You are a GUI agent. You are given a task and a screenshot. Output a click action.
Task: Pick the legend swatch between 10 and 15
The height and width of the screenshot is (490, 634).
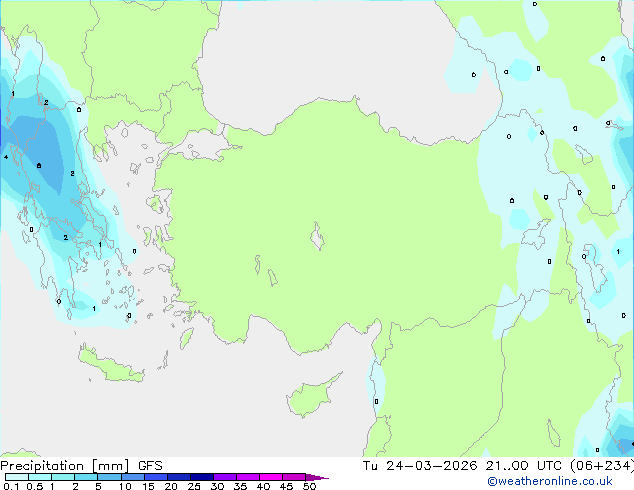pos(132,477)
